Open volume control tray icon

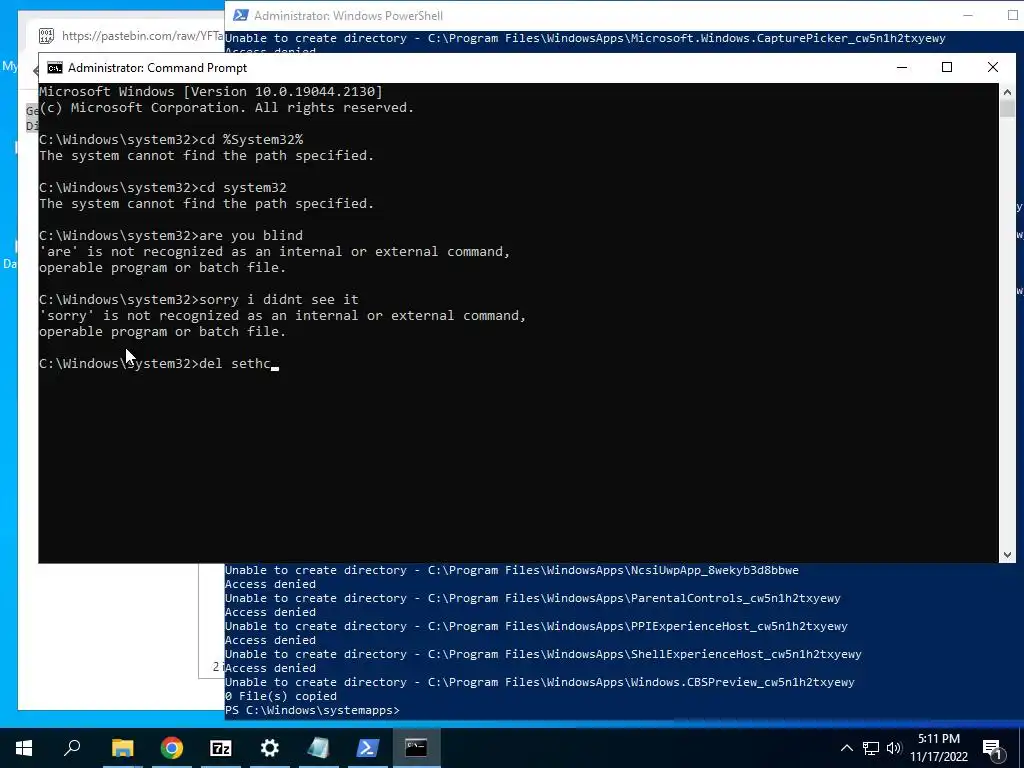(894, 748)
